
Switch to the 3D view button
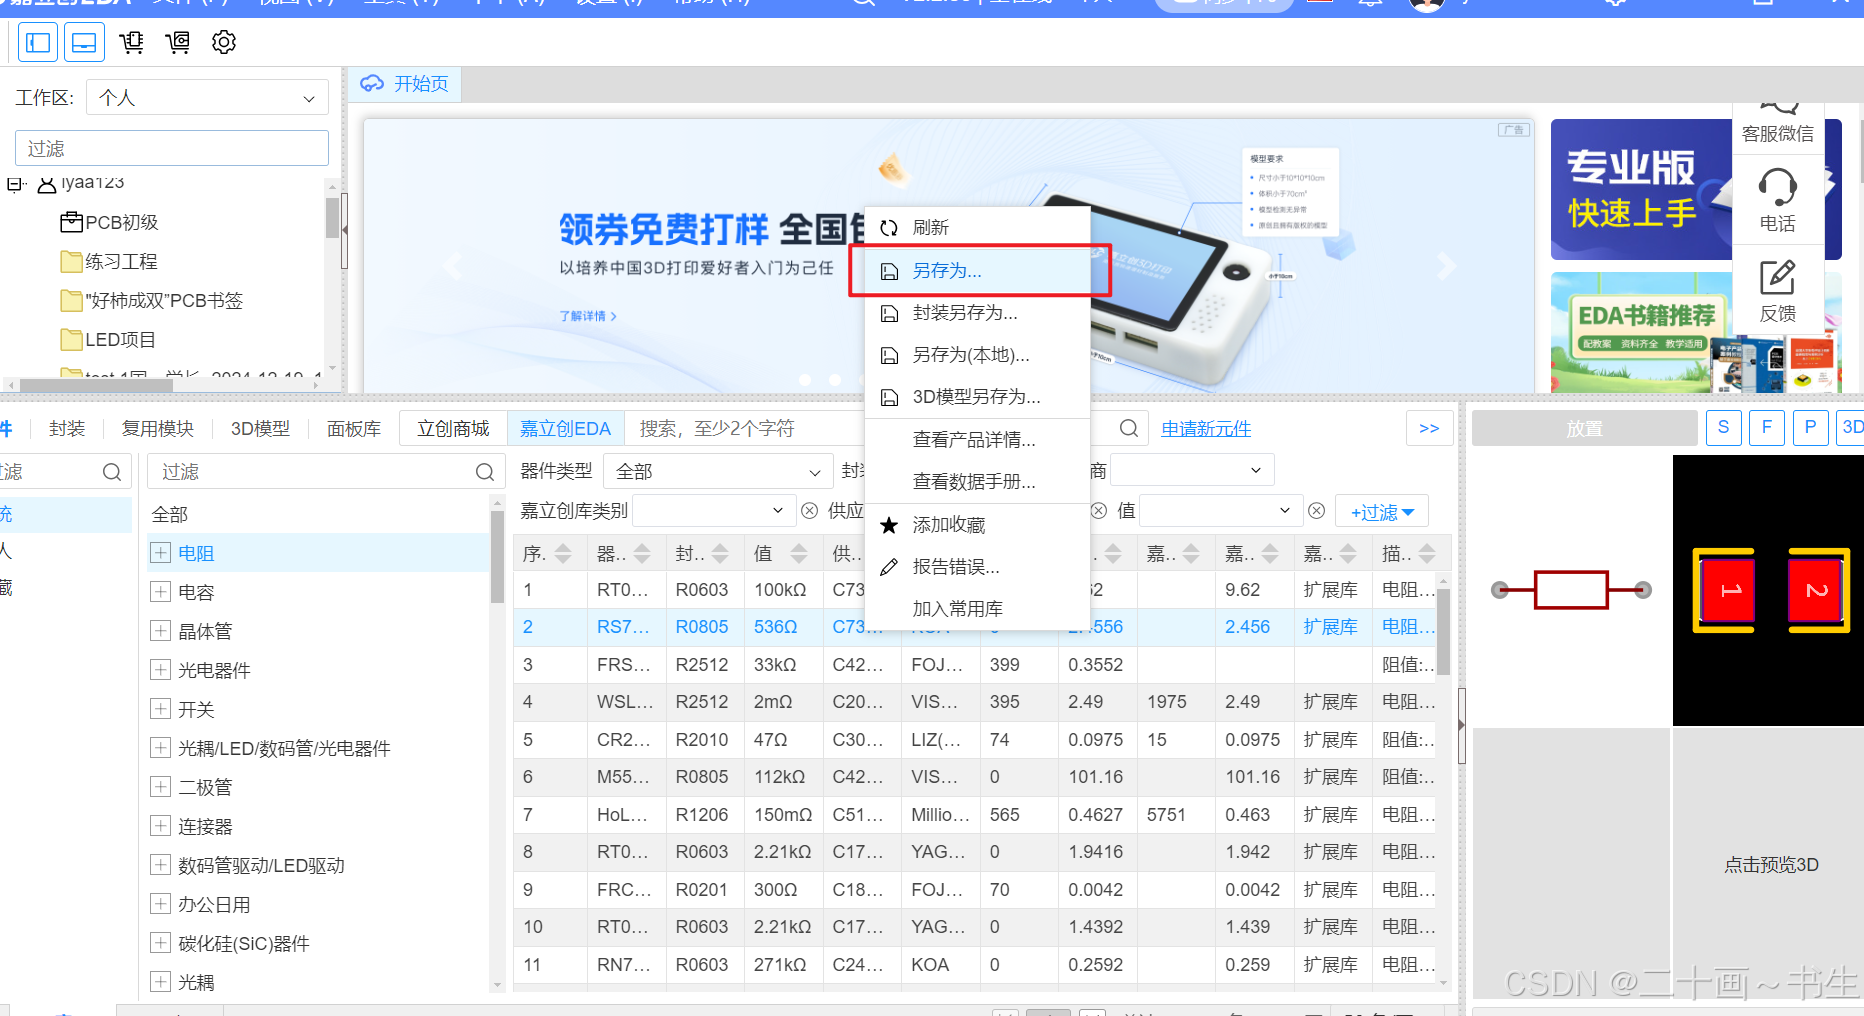tap(1851, 428)
